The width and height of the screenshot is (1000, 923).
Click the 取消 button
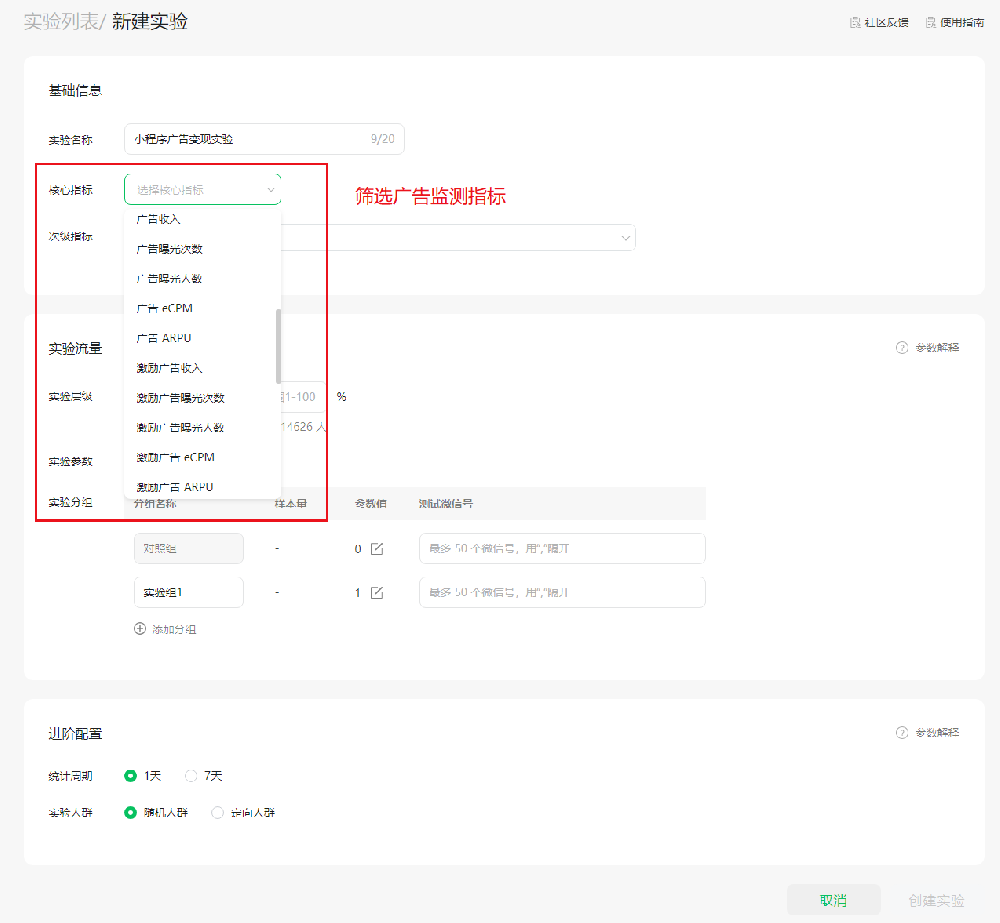pyautogui.click(x=833, y=900)
